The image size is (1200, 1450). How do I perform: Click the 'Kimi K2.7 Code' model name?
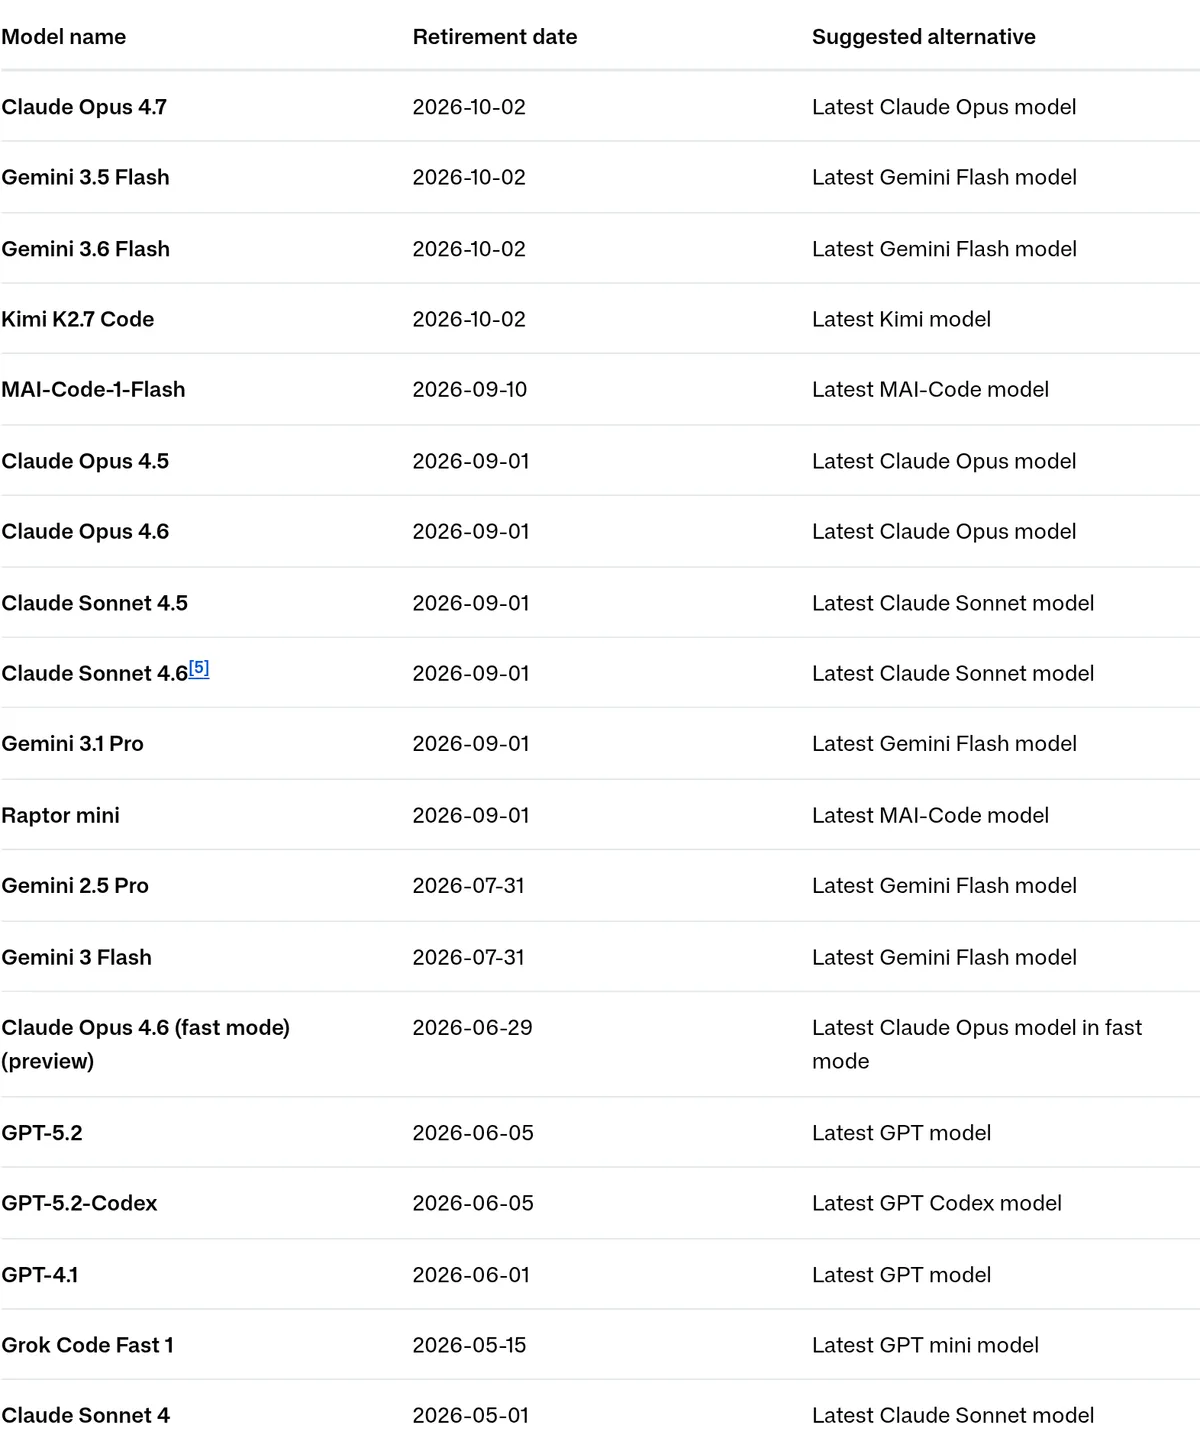[78, 319]
